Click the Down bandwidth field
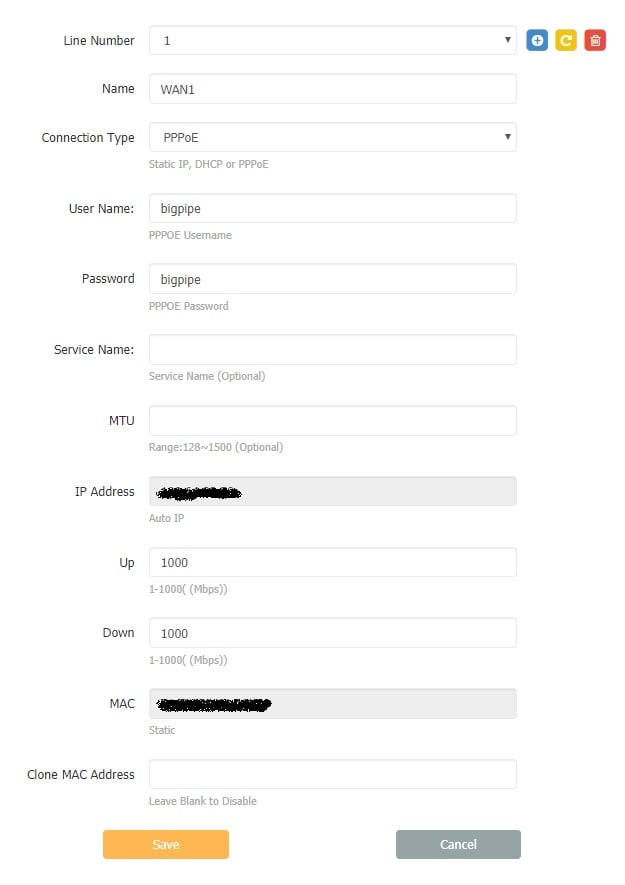The image size is (625, 885). (333, 633)
